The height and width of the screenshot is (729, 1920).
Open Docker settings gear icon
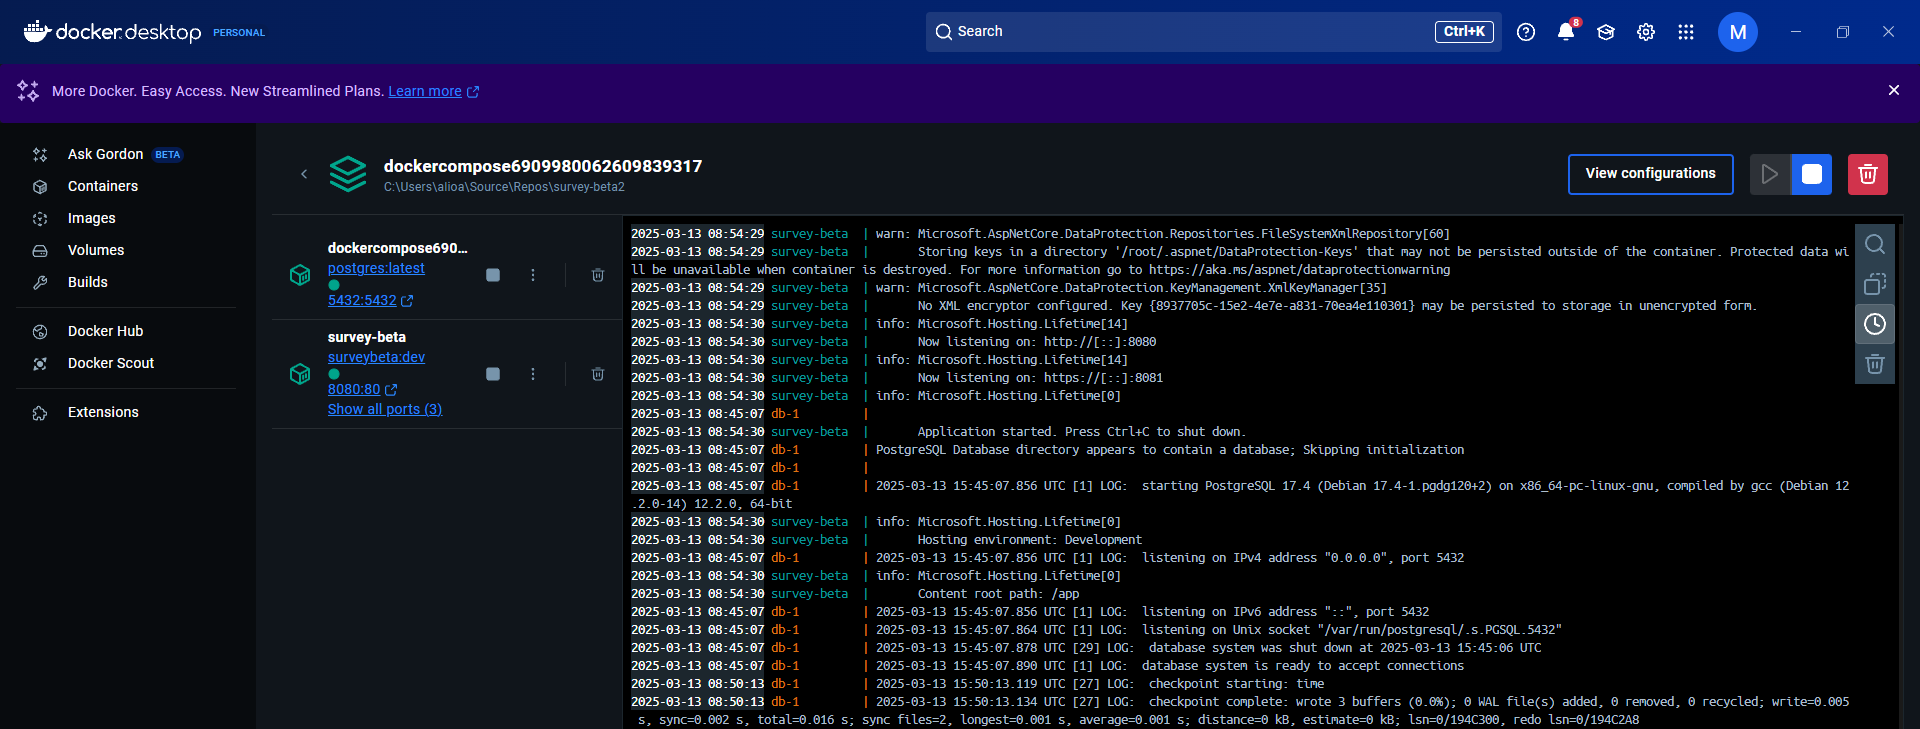[1646, 32]
